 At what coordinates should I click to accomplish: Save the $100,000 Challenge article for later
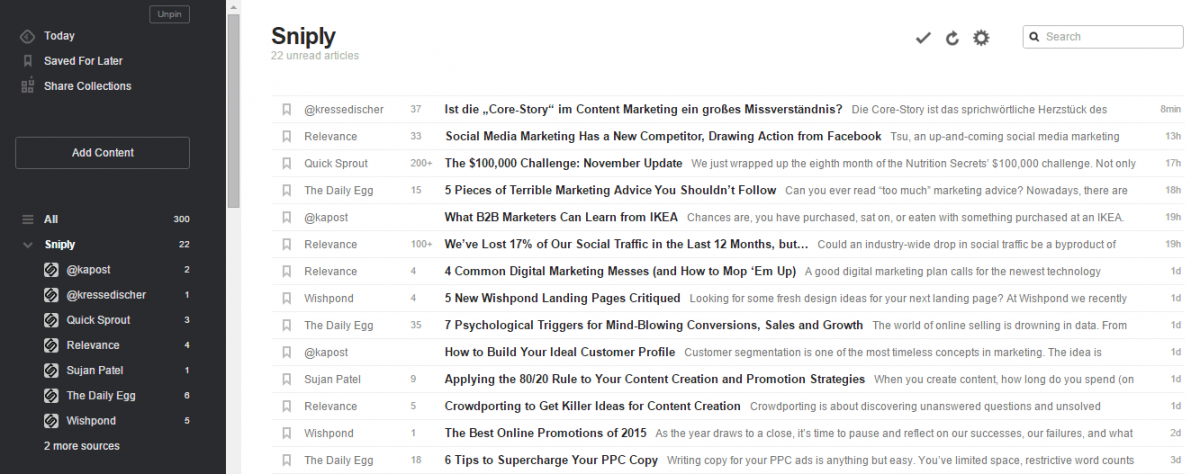click(x=286, y=163)
